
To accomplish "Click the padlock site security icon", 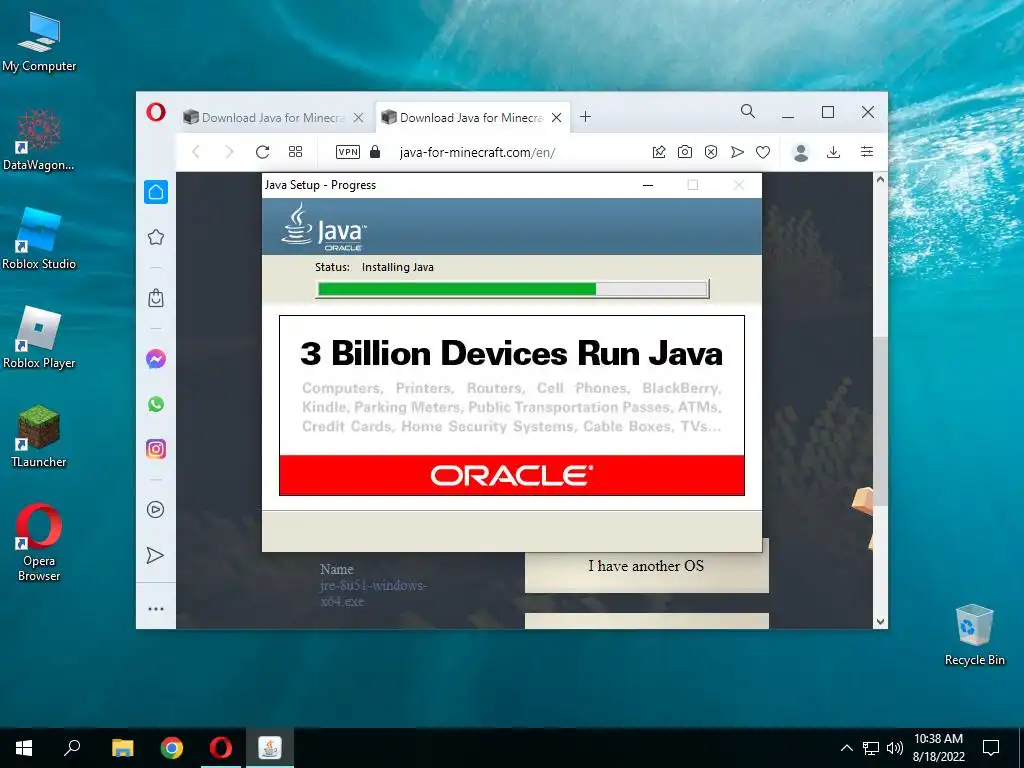I will tap(375, 152).
